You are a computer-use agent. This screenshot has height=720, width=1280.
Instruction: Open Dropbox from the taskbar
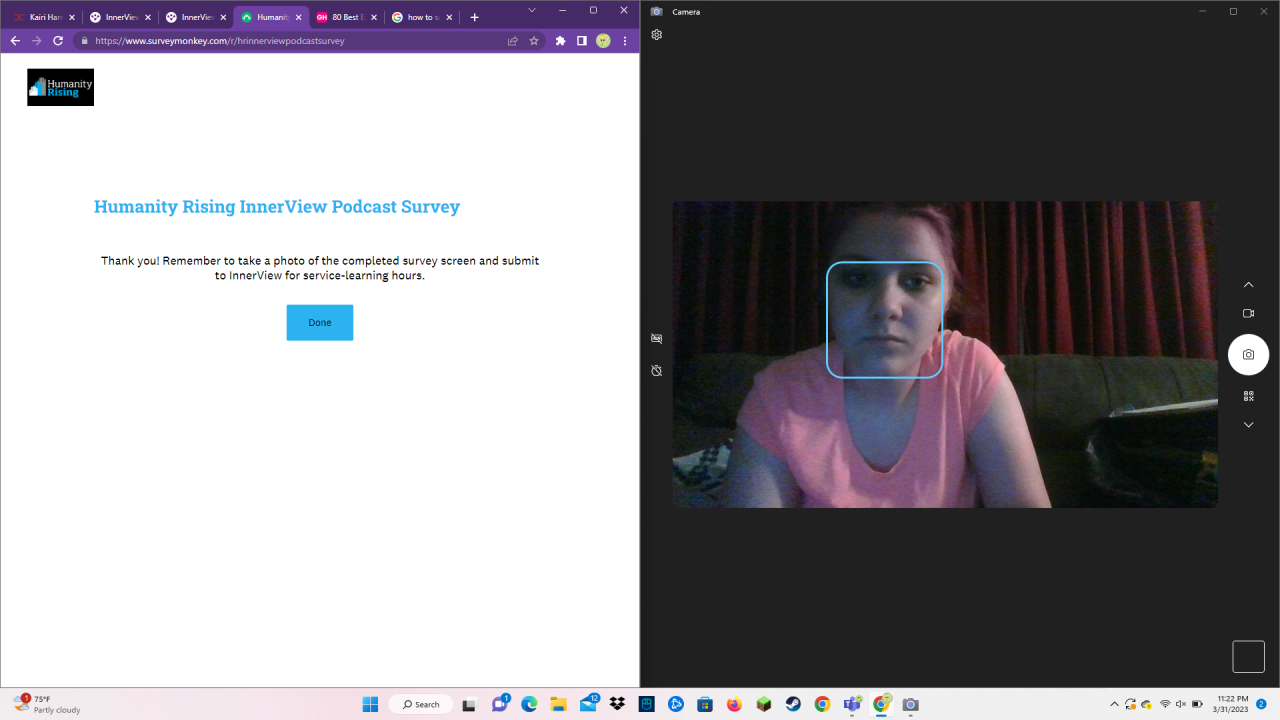click(617, 704)
